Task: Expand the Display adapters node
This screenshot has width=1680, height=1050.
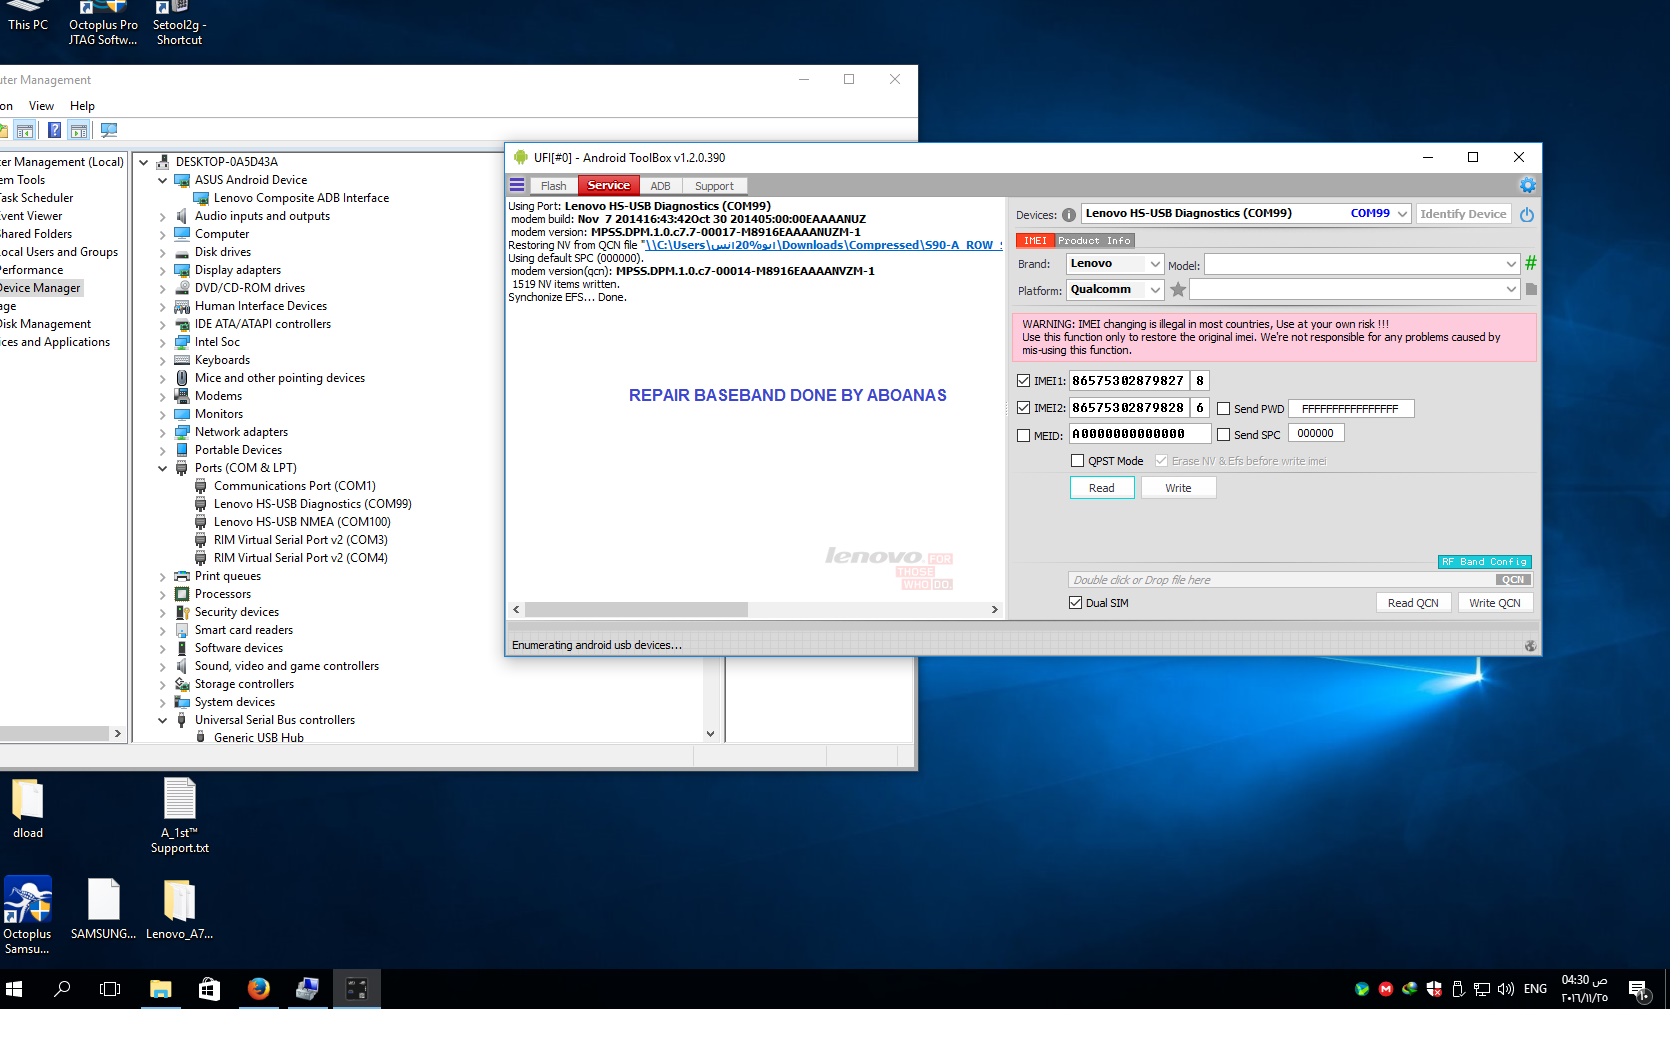Action: point(162,270)
